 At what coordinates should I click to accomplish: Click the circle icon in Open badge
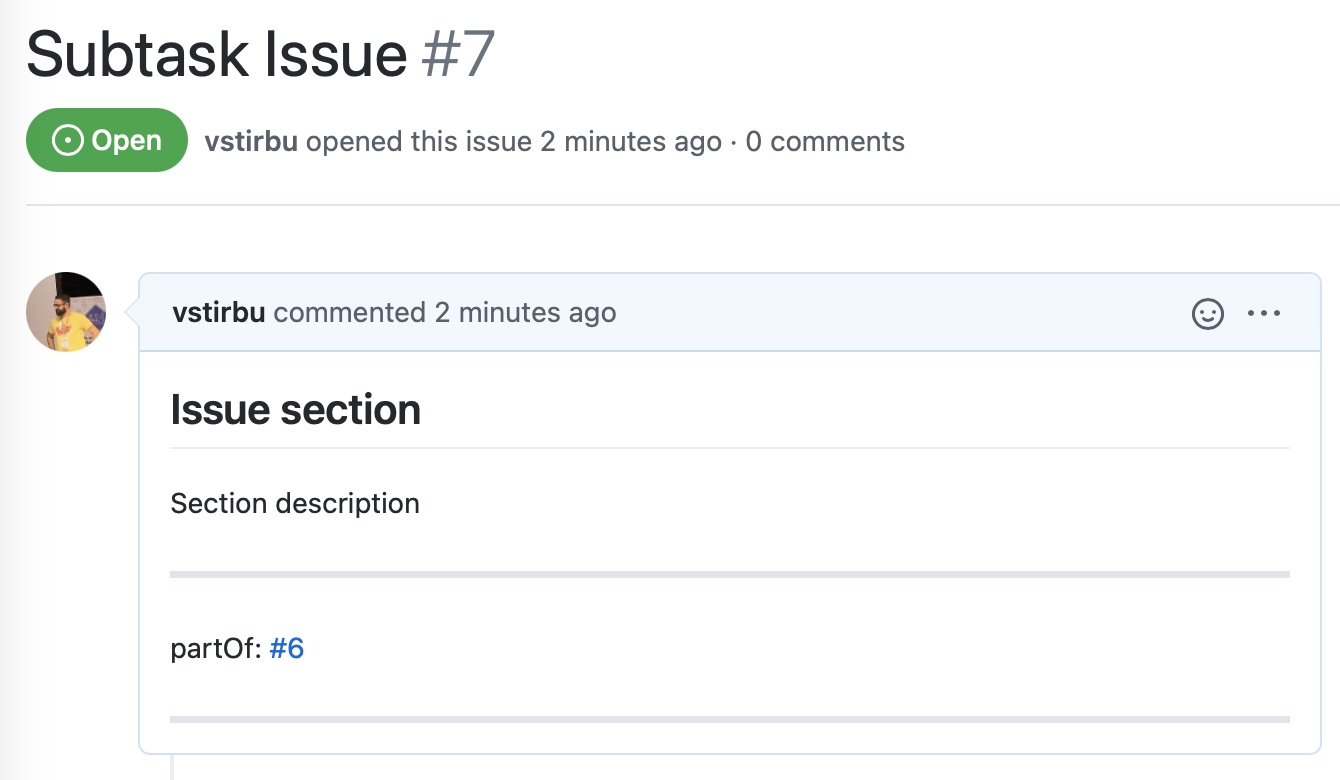67,141
